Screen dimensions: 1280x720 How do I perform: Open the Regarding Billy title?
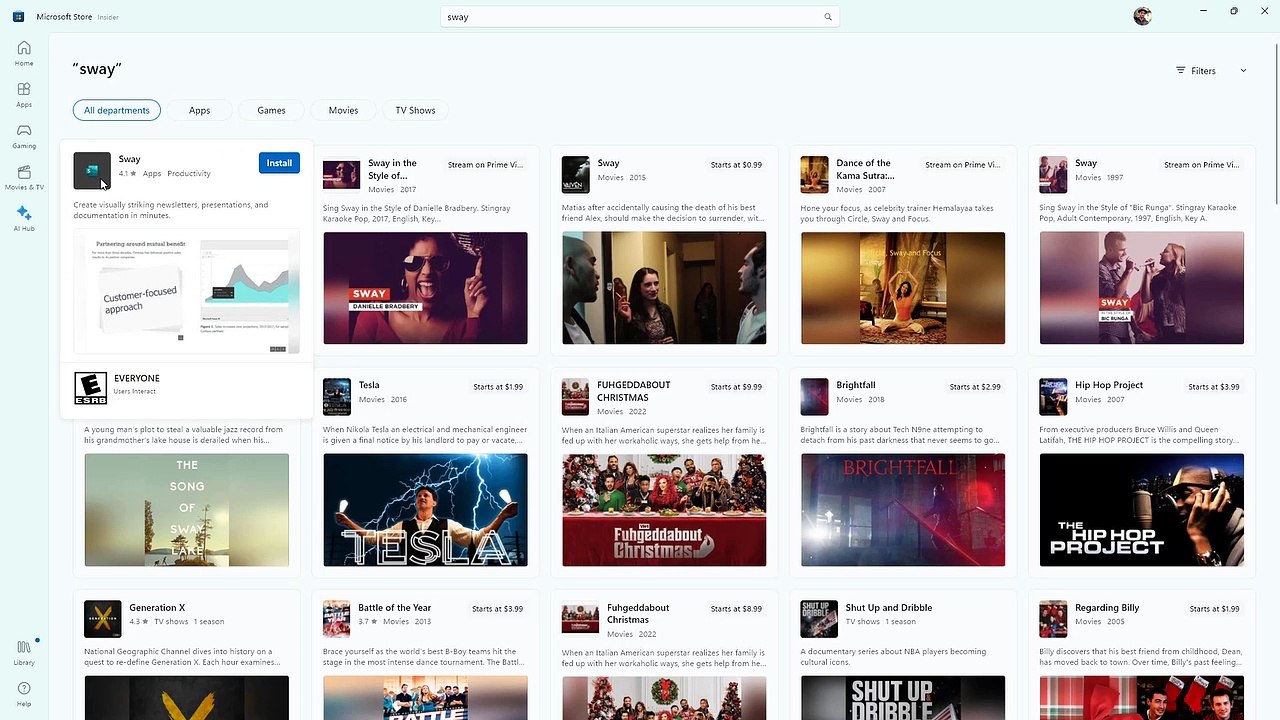click(x=1108, y=608)
